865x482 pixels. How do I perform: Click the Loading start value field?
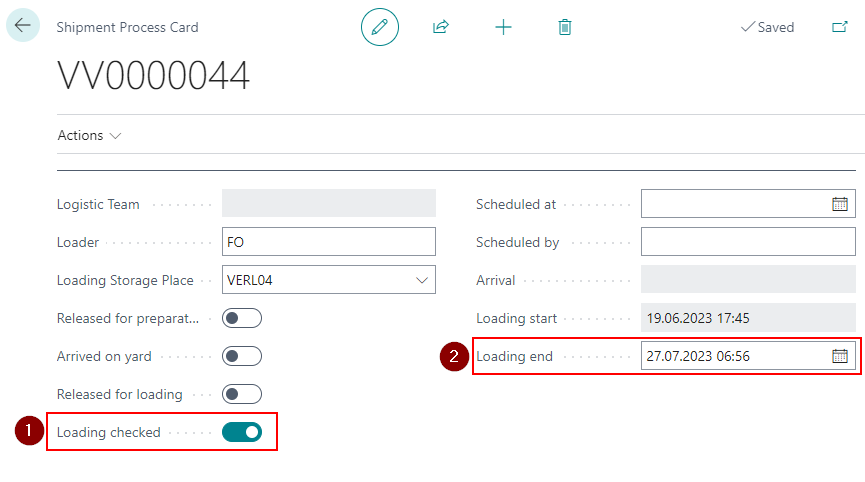coord(748,318)
